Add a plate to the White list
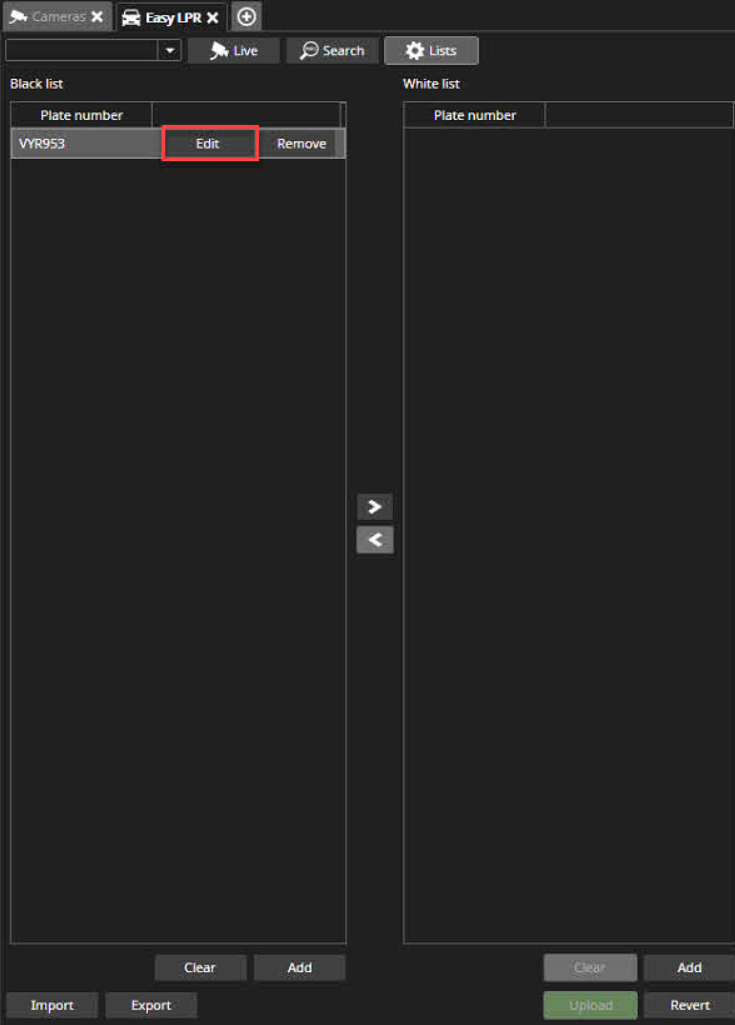Image resolution: width=735 pixels, height=1025 pixels. click(689, 967)
